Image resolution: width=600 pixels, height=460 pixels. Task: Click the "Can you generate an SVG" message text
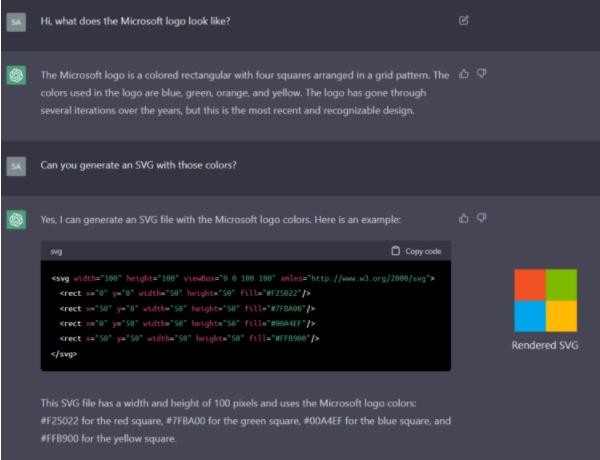[138, 165]
